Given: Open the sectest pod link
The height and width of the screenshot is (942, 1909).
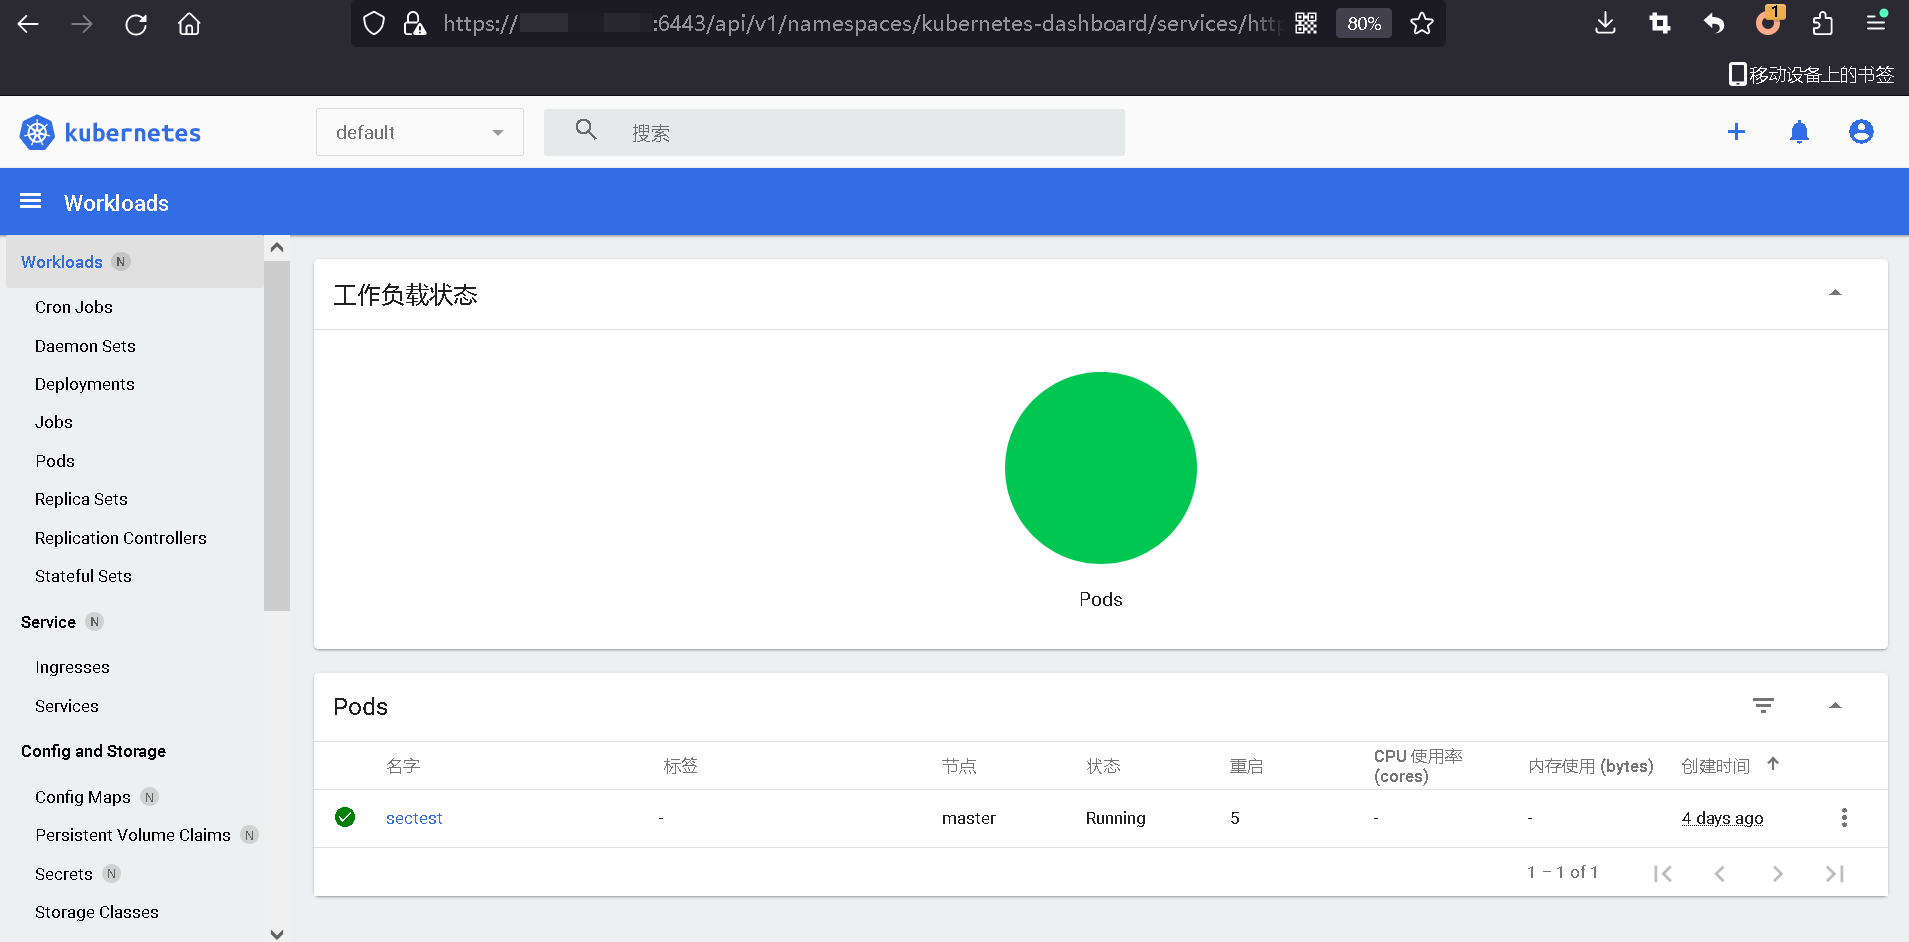Looking at the screenshot, I should [x=414, y=818].
